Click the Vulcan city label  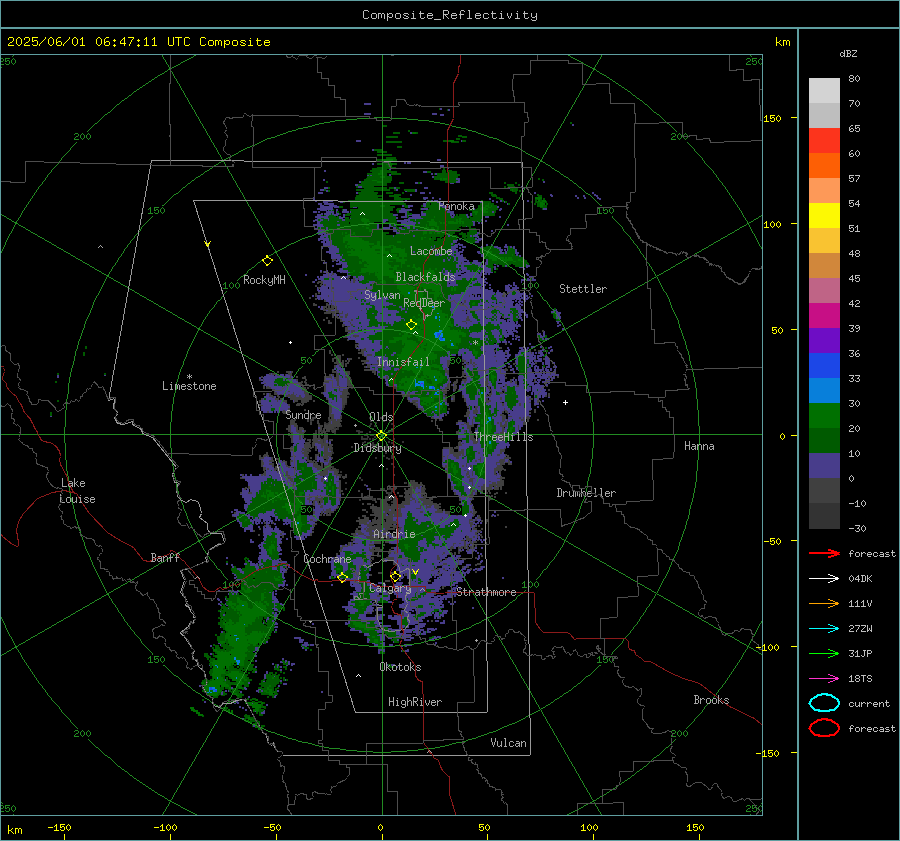coord(508,743)
